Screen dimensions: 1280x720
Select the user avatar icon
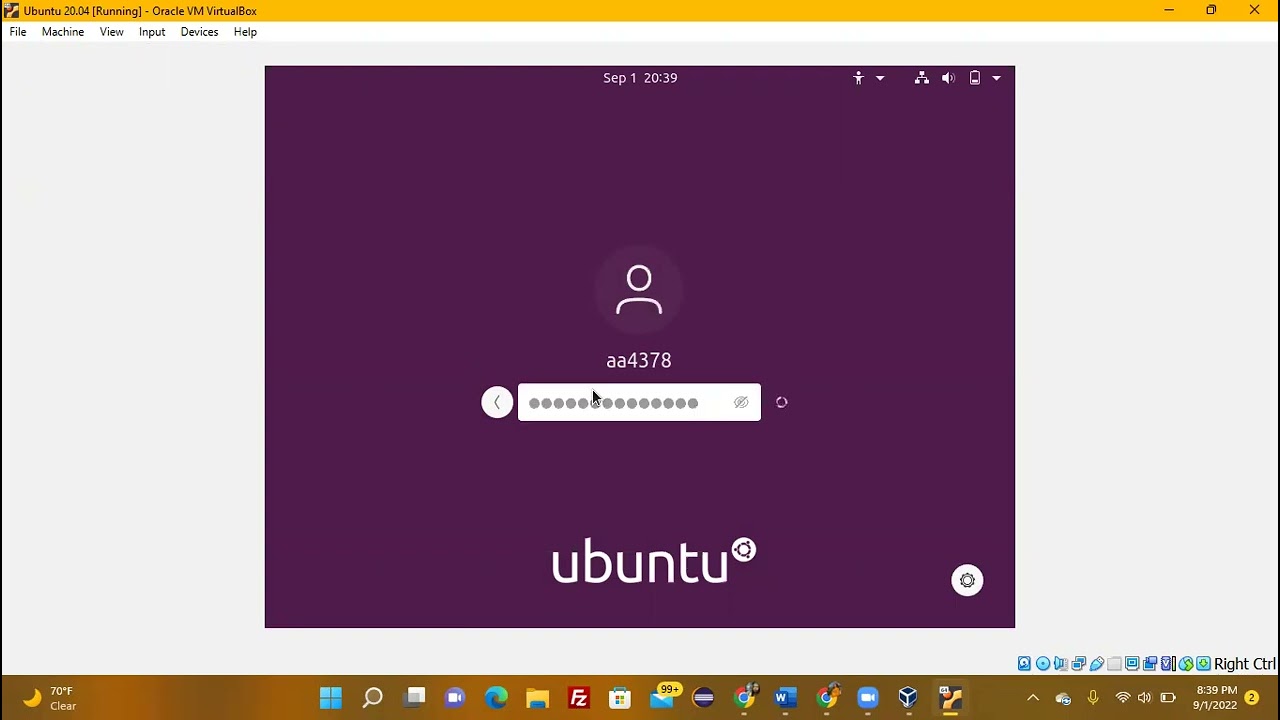(x=639, y=290)
